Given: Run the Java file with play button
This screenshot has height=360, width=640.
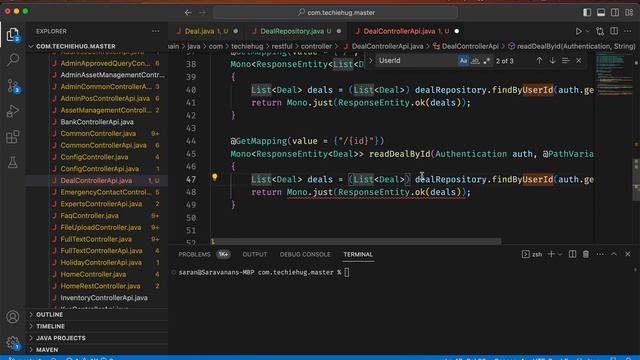Looking at the screenshot, I should pyautogui.click(x=578, y=31).
